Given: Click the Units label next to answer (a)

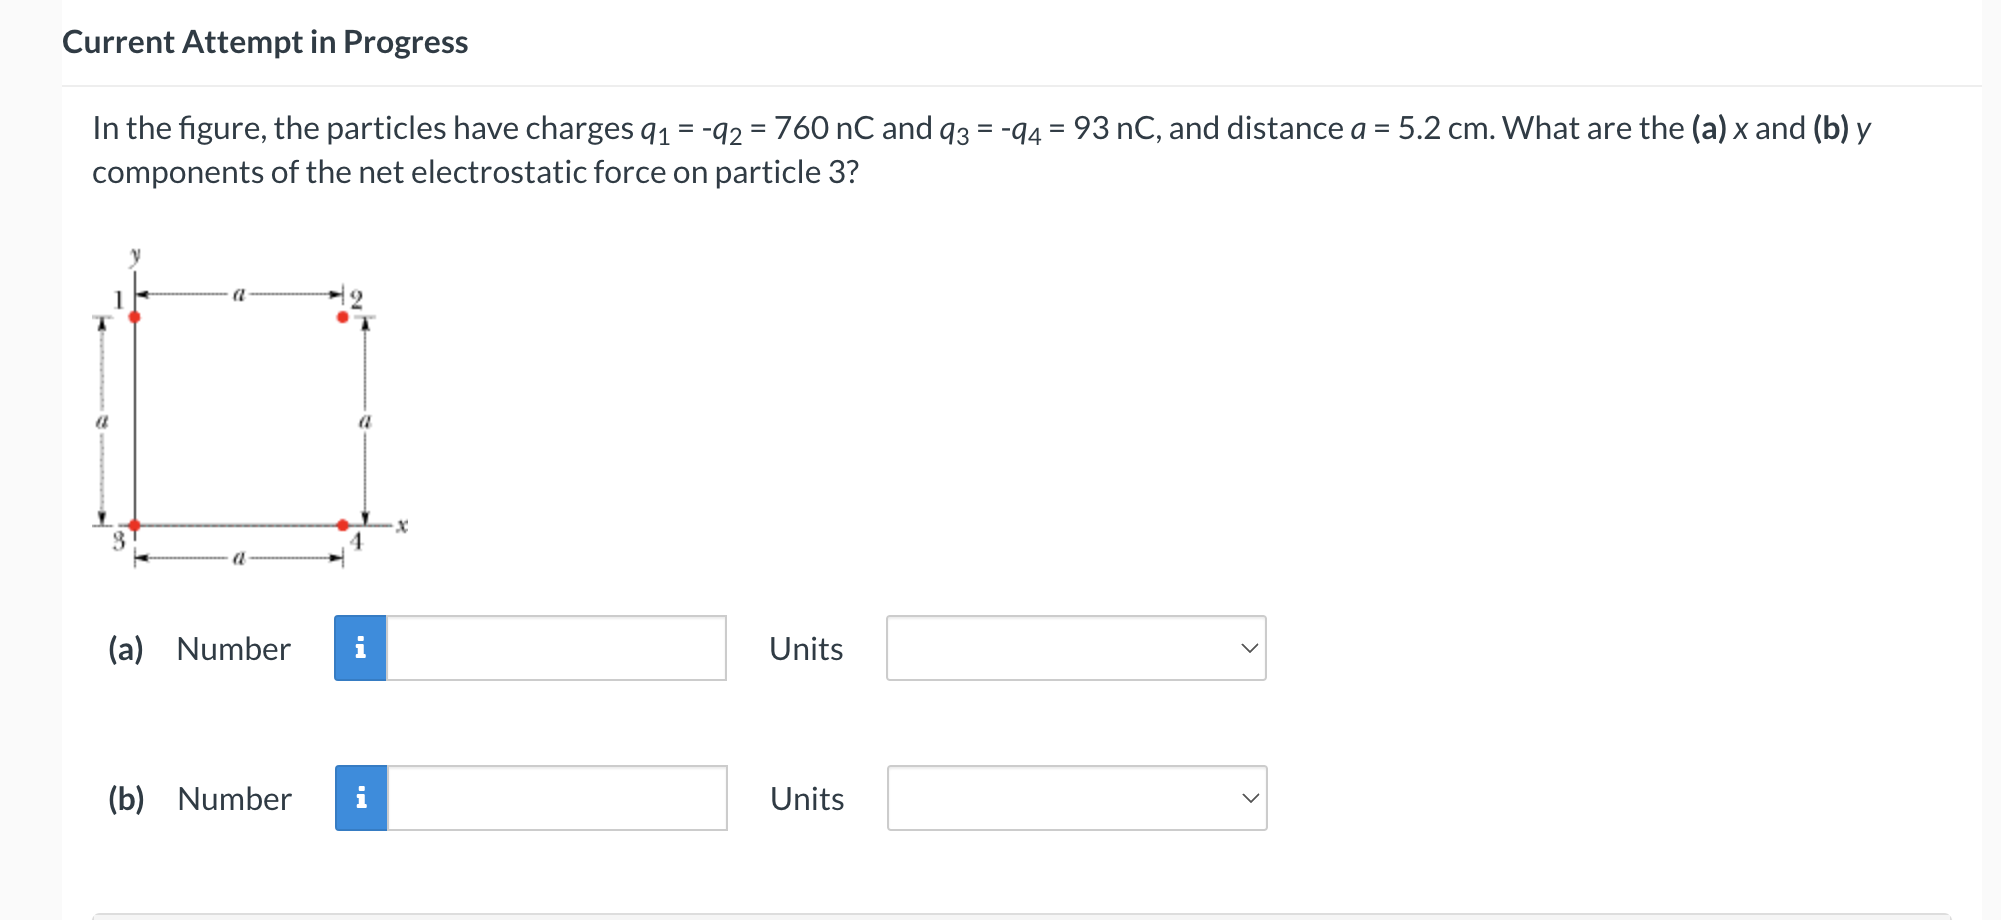Looking at the screenshot, I should tap(805, 648).
